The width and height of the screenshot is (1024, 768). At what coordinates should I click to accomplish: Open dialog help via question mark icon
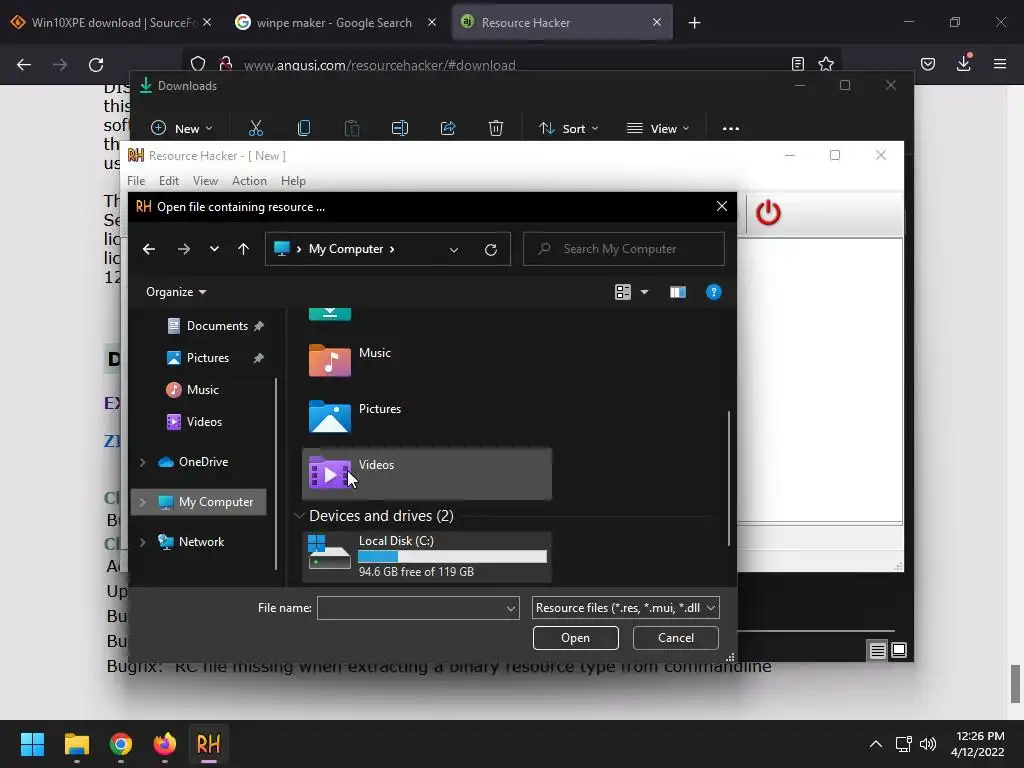(714, 292)
